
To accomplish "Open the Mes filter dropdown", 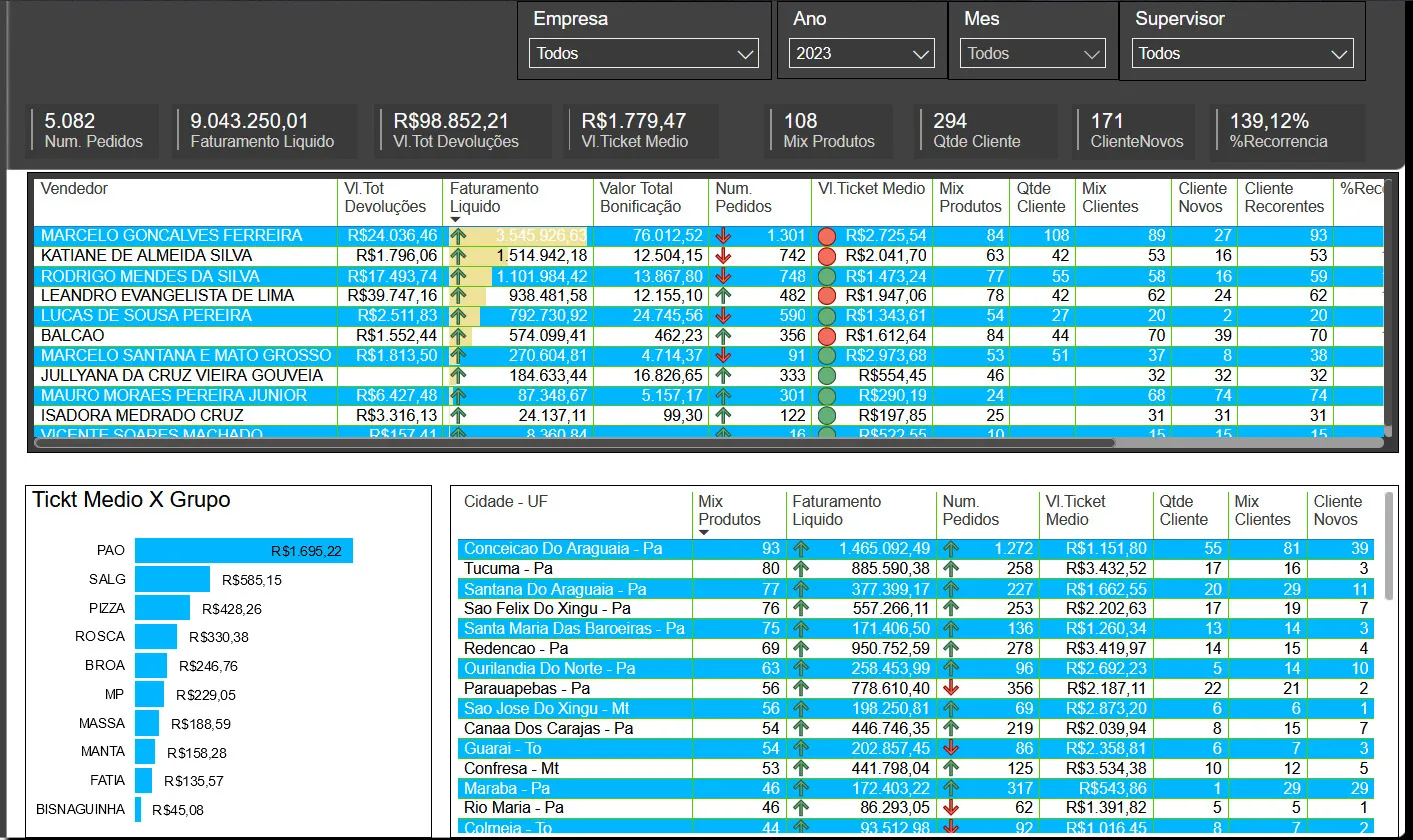I will [1032, 54].
